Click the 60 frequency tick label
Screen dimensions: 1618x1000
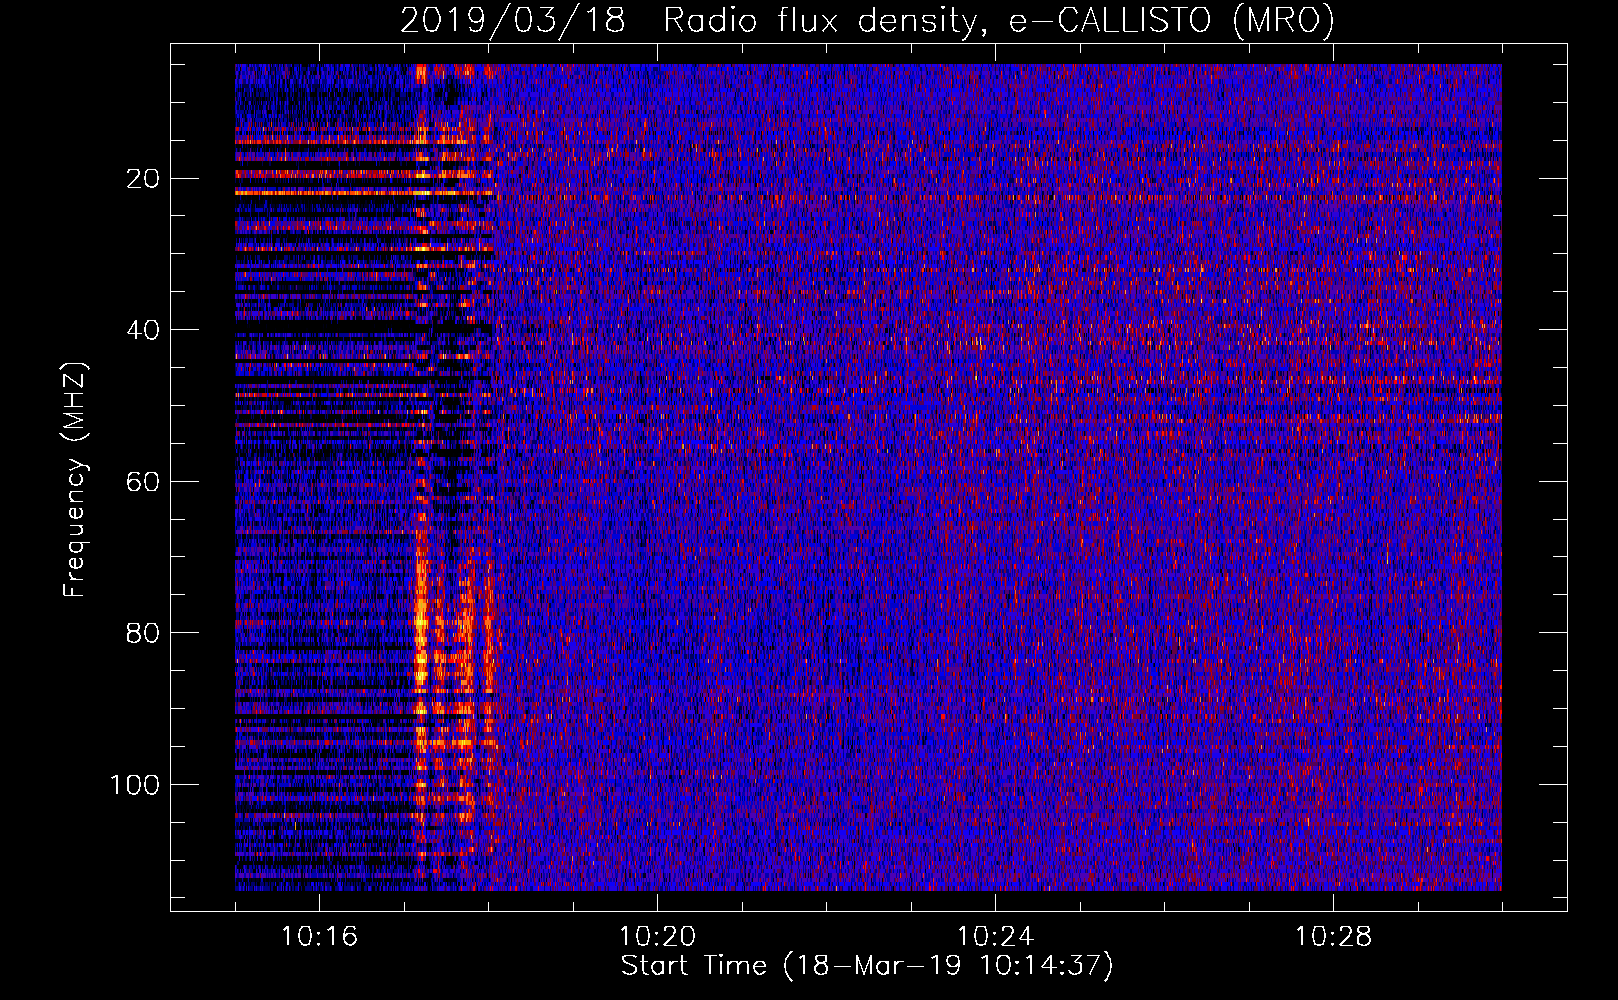144,482
